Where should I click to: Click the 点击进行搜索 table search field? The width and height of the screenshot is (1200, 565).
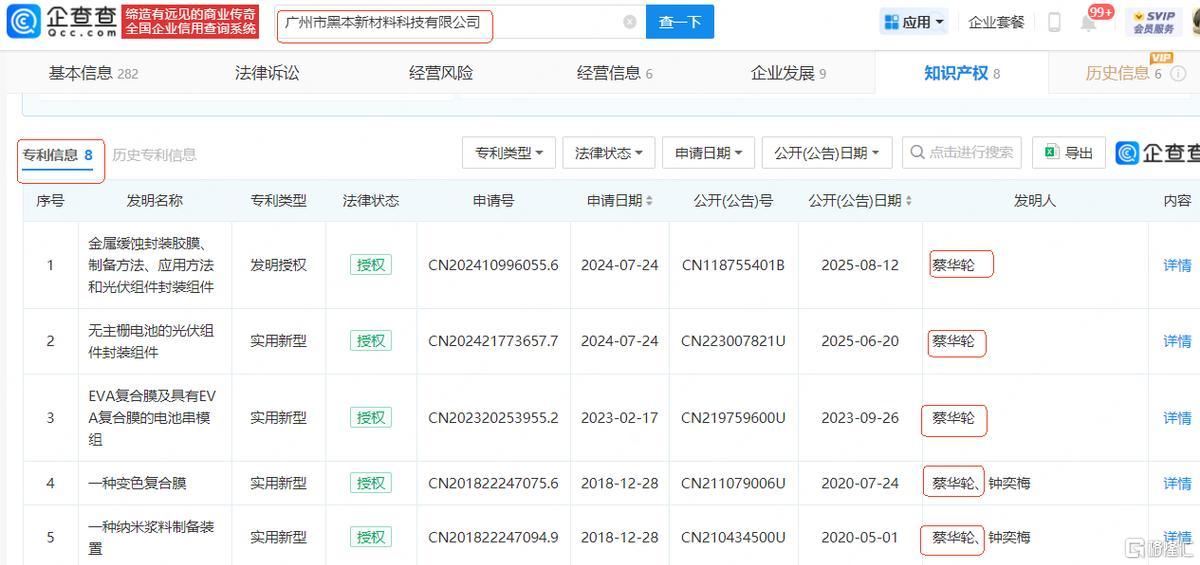961,153
